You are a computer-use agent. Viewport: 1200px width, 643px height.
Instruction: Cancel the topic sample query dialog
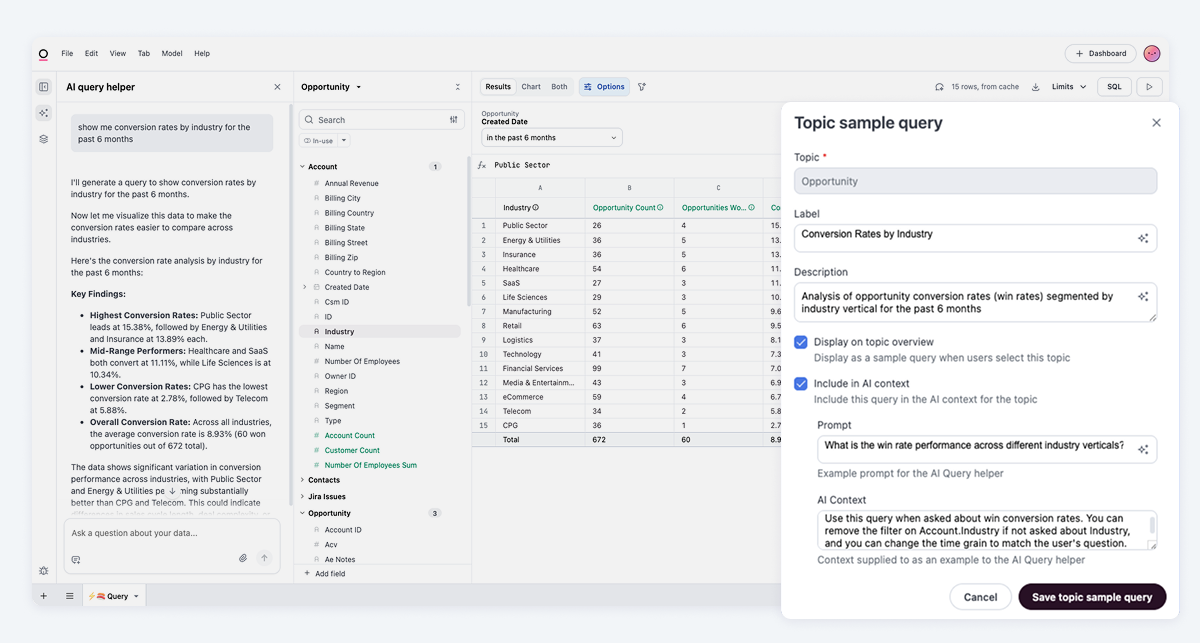980,597
